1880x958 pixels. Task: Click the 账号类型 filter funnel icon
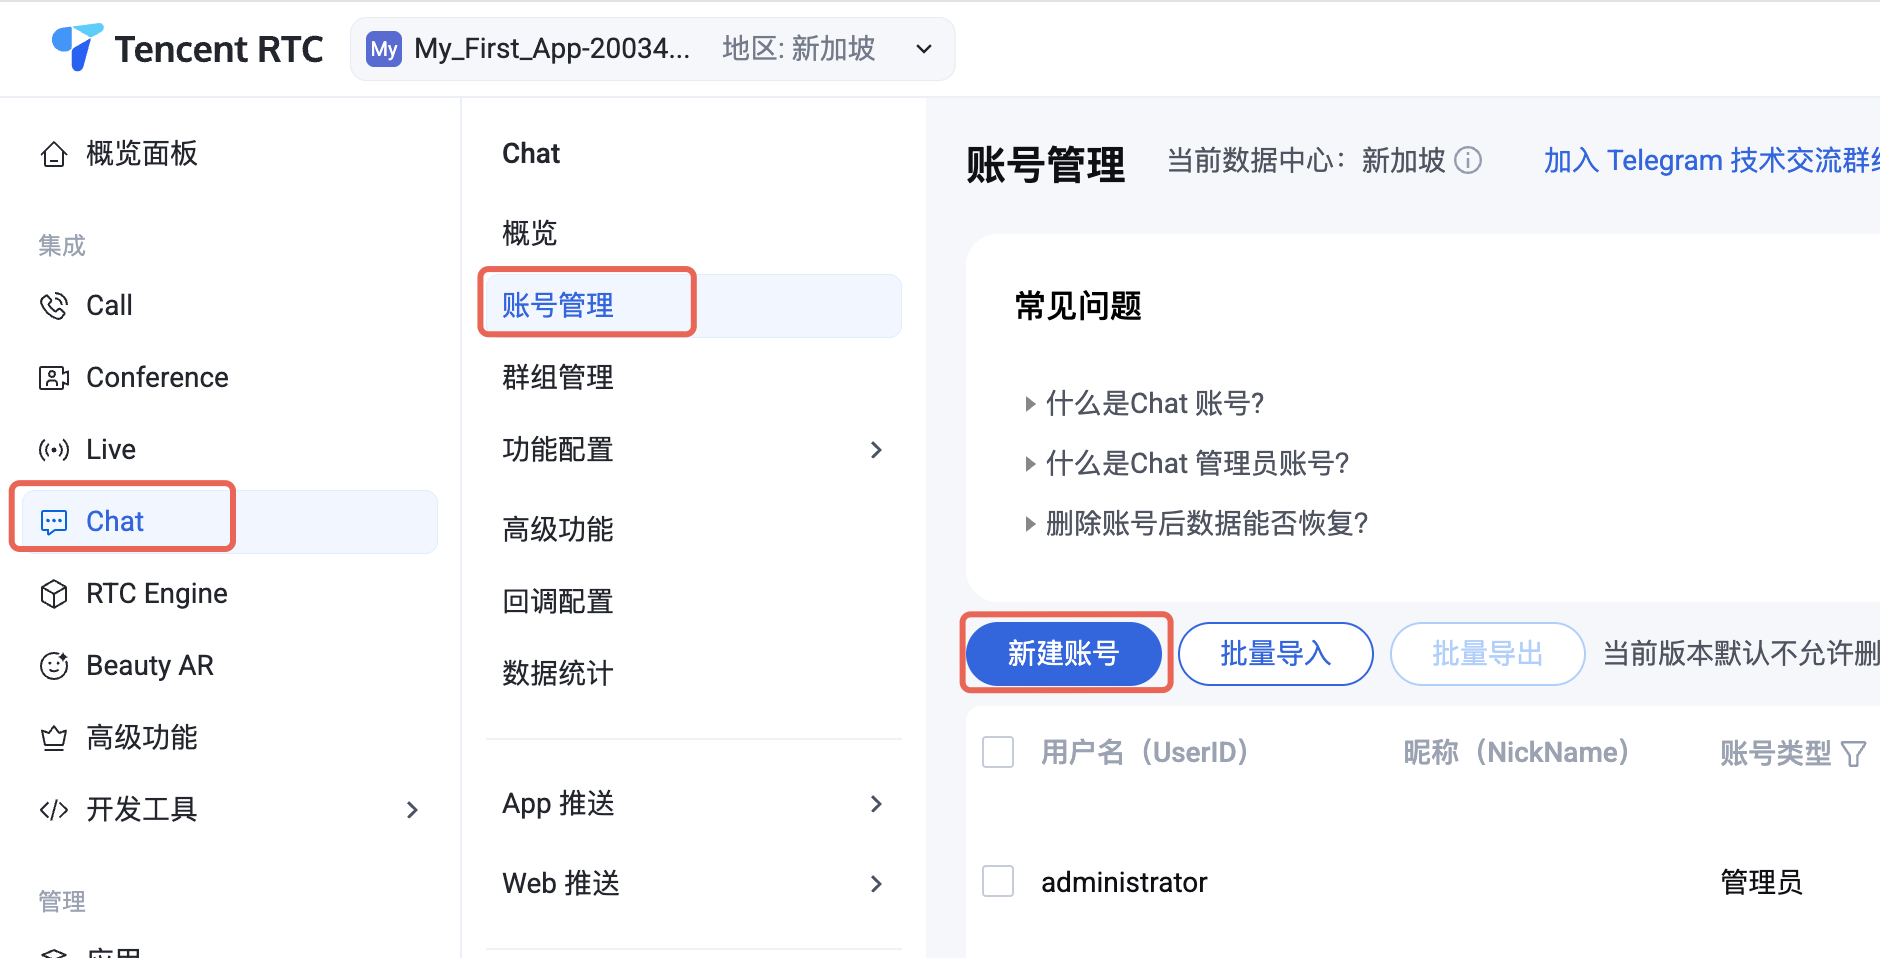click(1853, 753)
